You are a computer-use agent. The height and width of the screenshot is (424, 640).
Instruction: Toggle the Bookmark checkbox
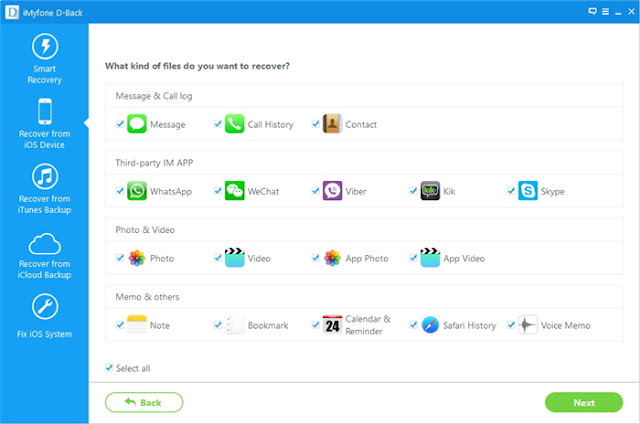click(218, 324)
